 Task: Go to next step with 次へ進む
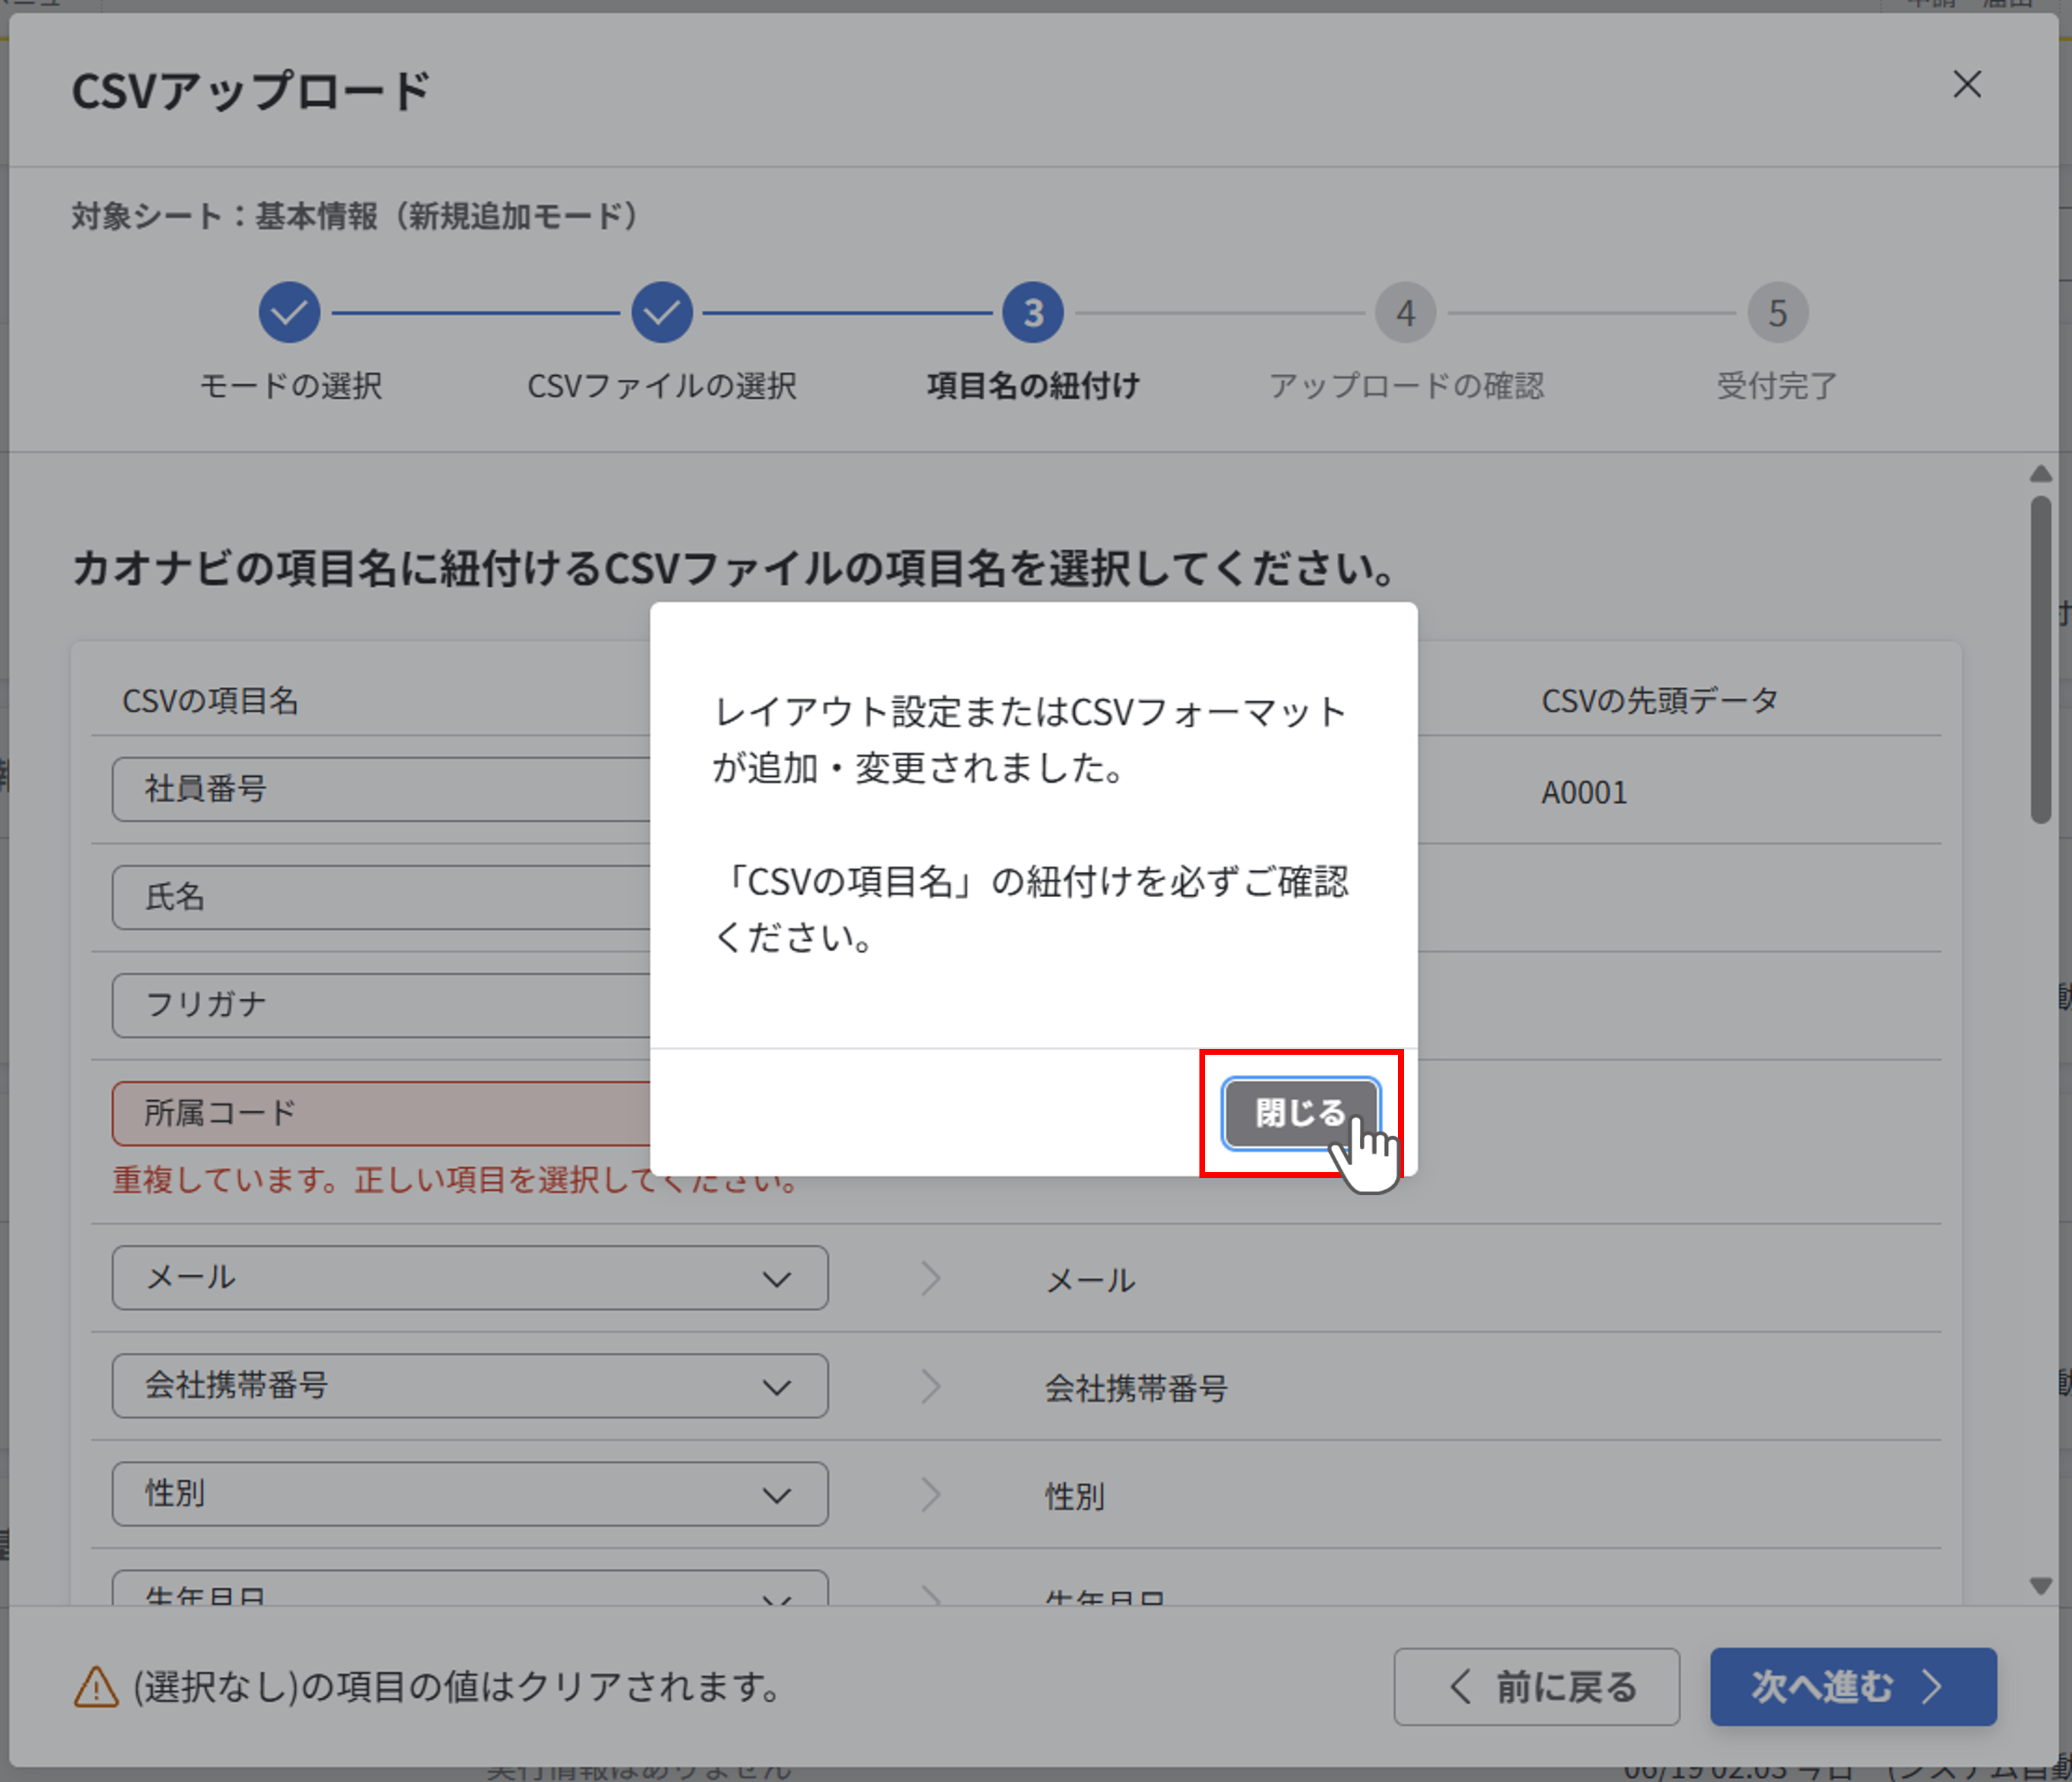point(1852,1686)
